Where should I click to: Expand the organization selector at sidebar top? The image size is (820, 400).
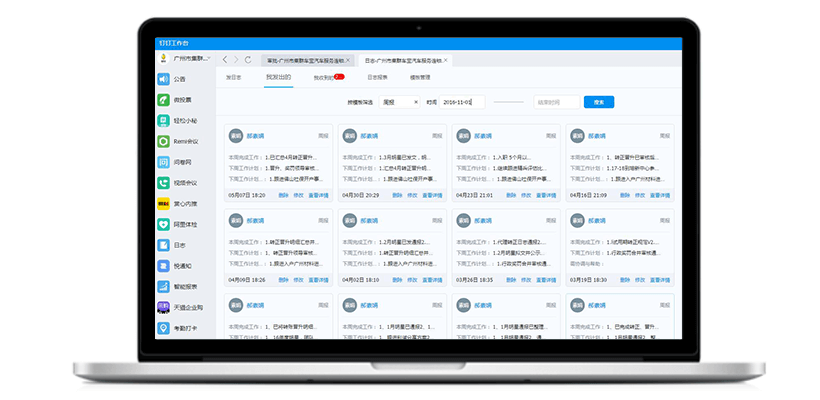click(x=186, y=60)
